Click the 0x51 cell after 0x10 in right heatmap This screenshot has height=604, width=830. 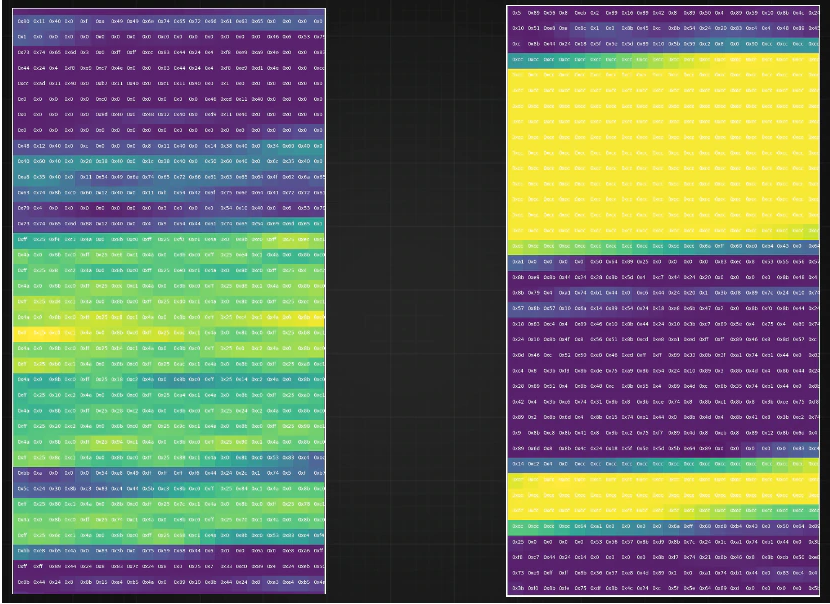tap(533, 29)
